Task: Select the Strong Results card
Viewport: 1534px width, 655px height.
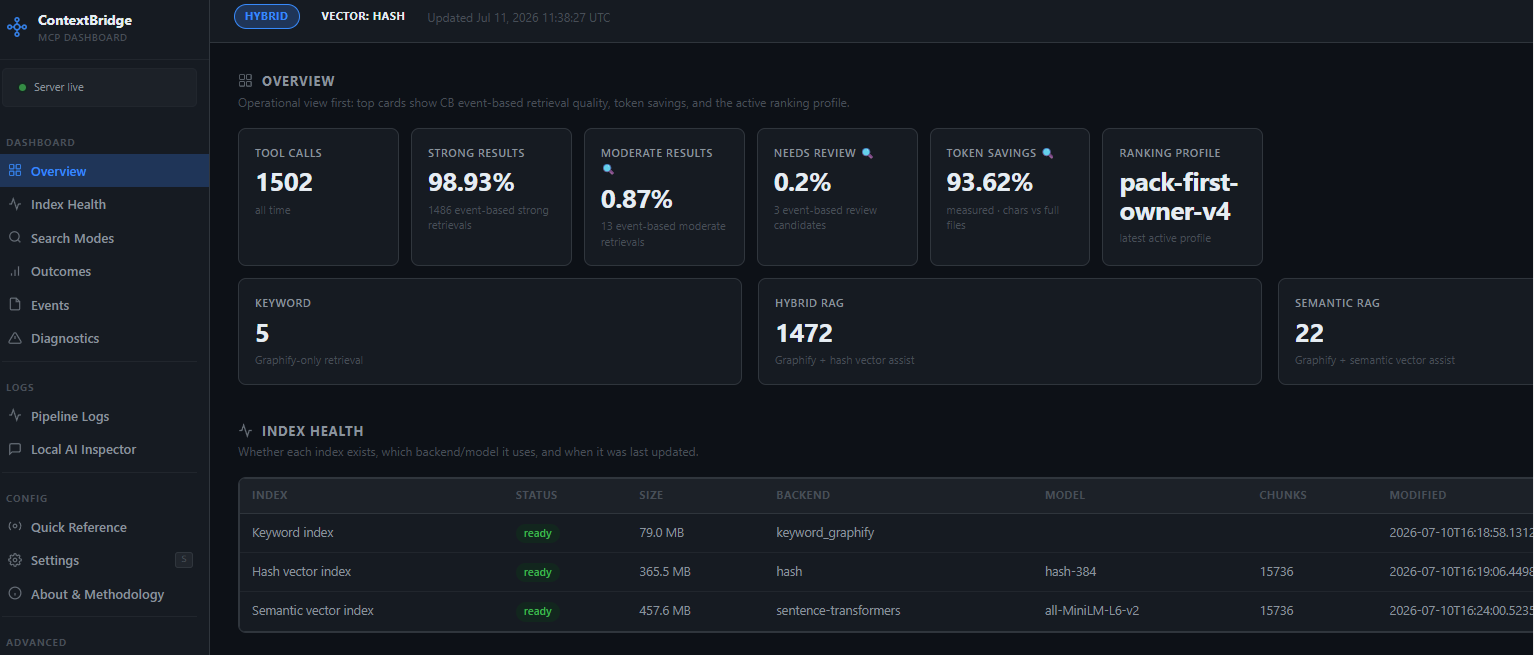Action: click(491, 197)
